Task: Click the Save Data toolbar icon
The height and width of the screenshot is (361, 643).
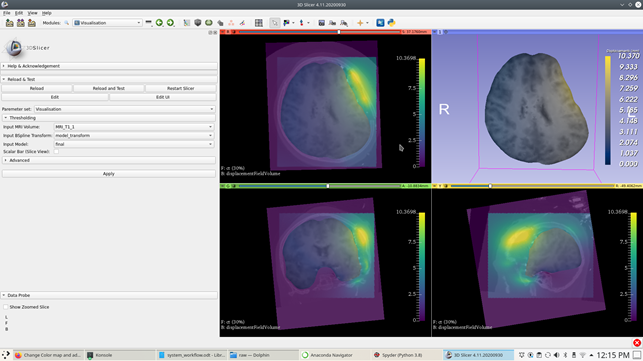Action: point(32,23)
